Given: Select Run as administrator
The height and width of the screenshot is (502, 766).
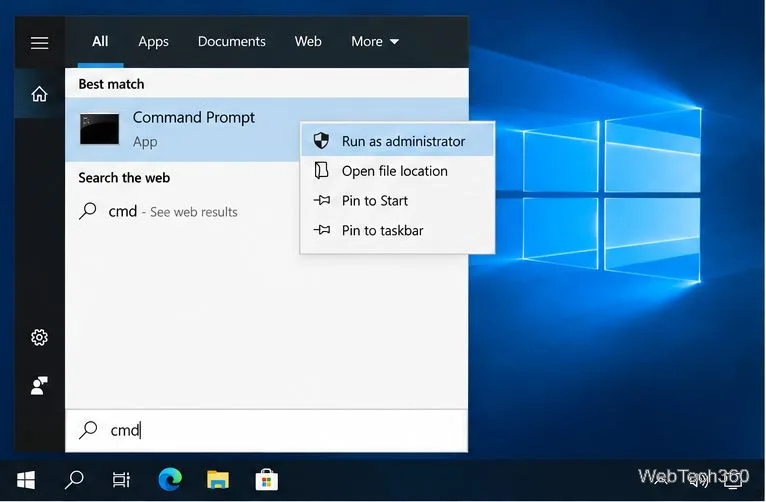Looking at the screenshot, I should point(398,141).
